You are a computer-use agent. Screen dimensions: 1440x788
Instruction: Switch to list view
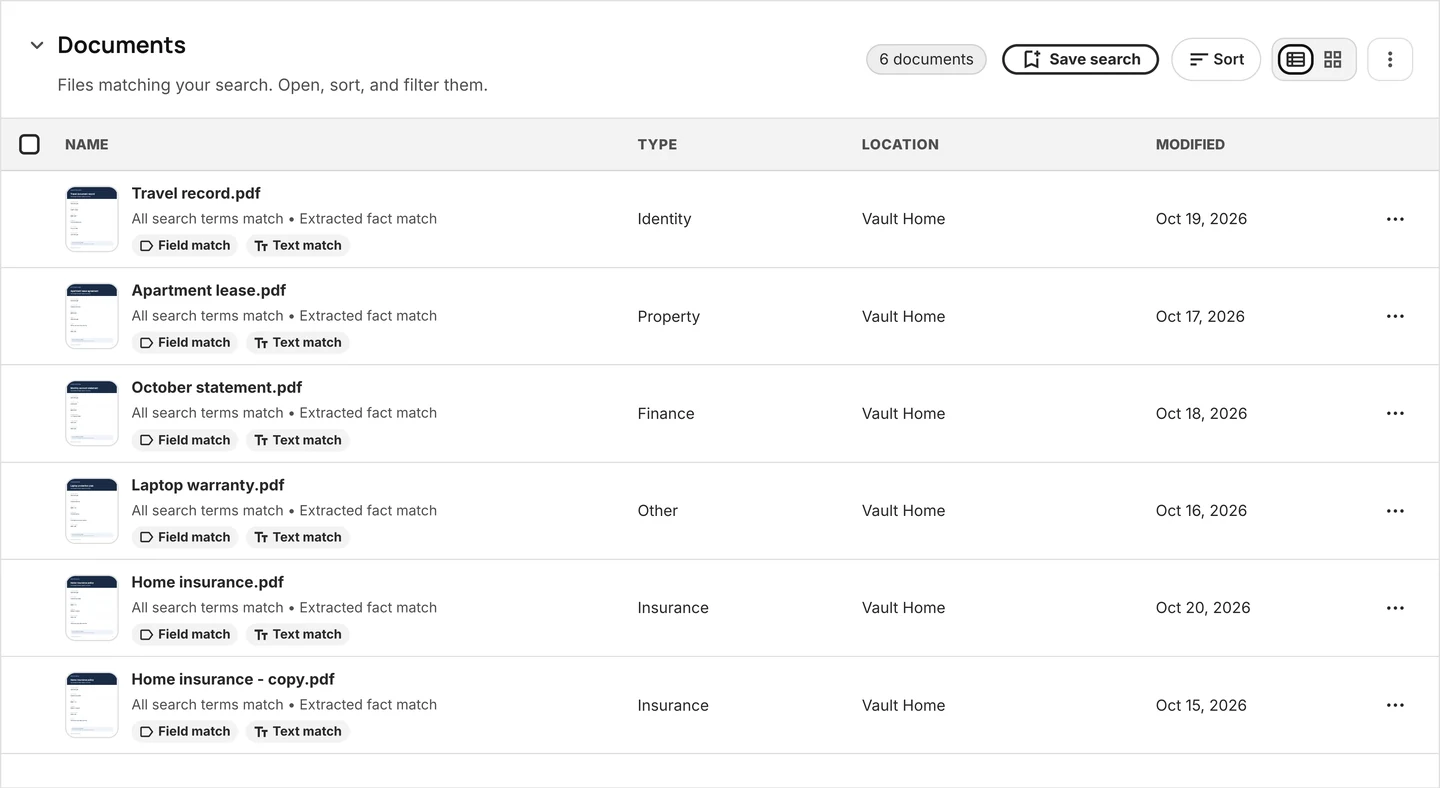1296,59
